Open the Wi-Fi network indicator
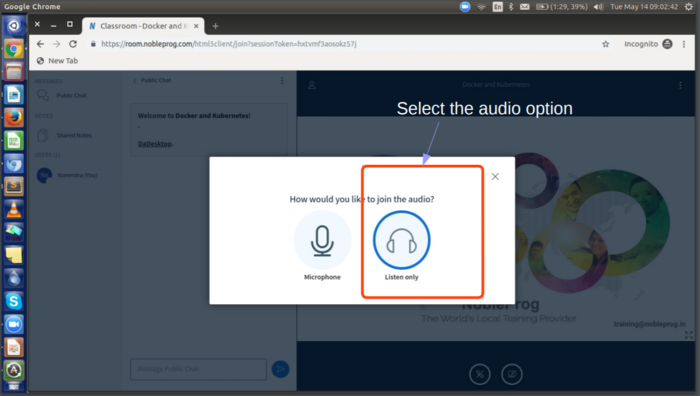The height and width of the screenshot is (396, 700). (x=481, y=7)
